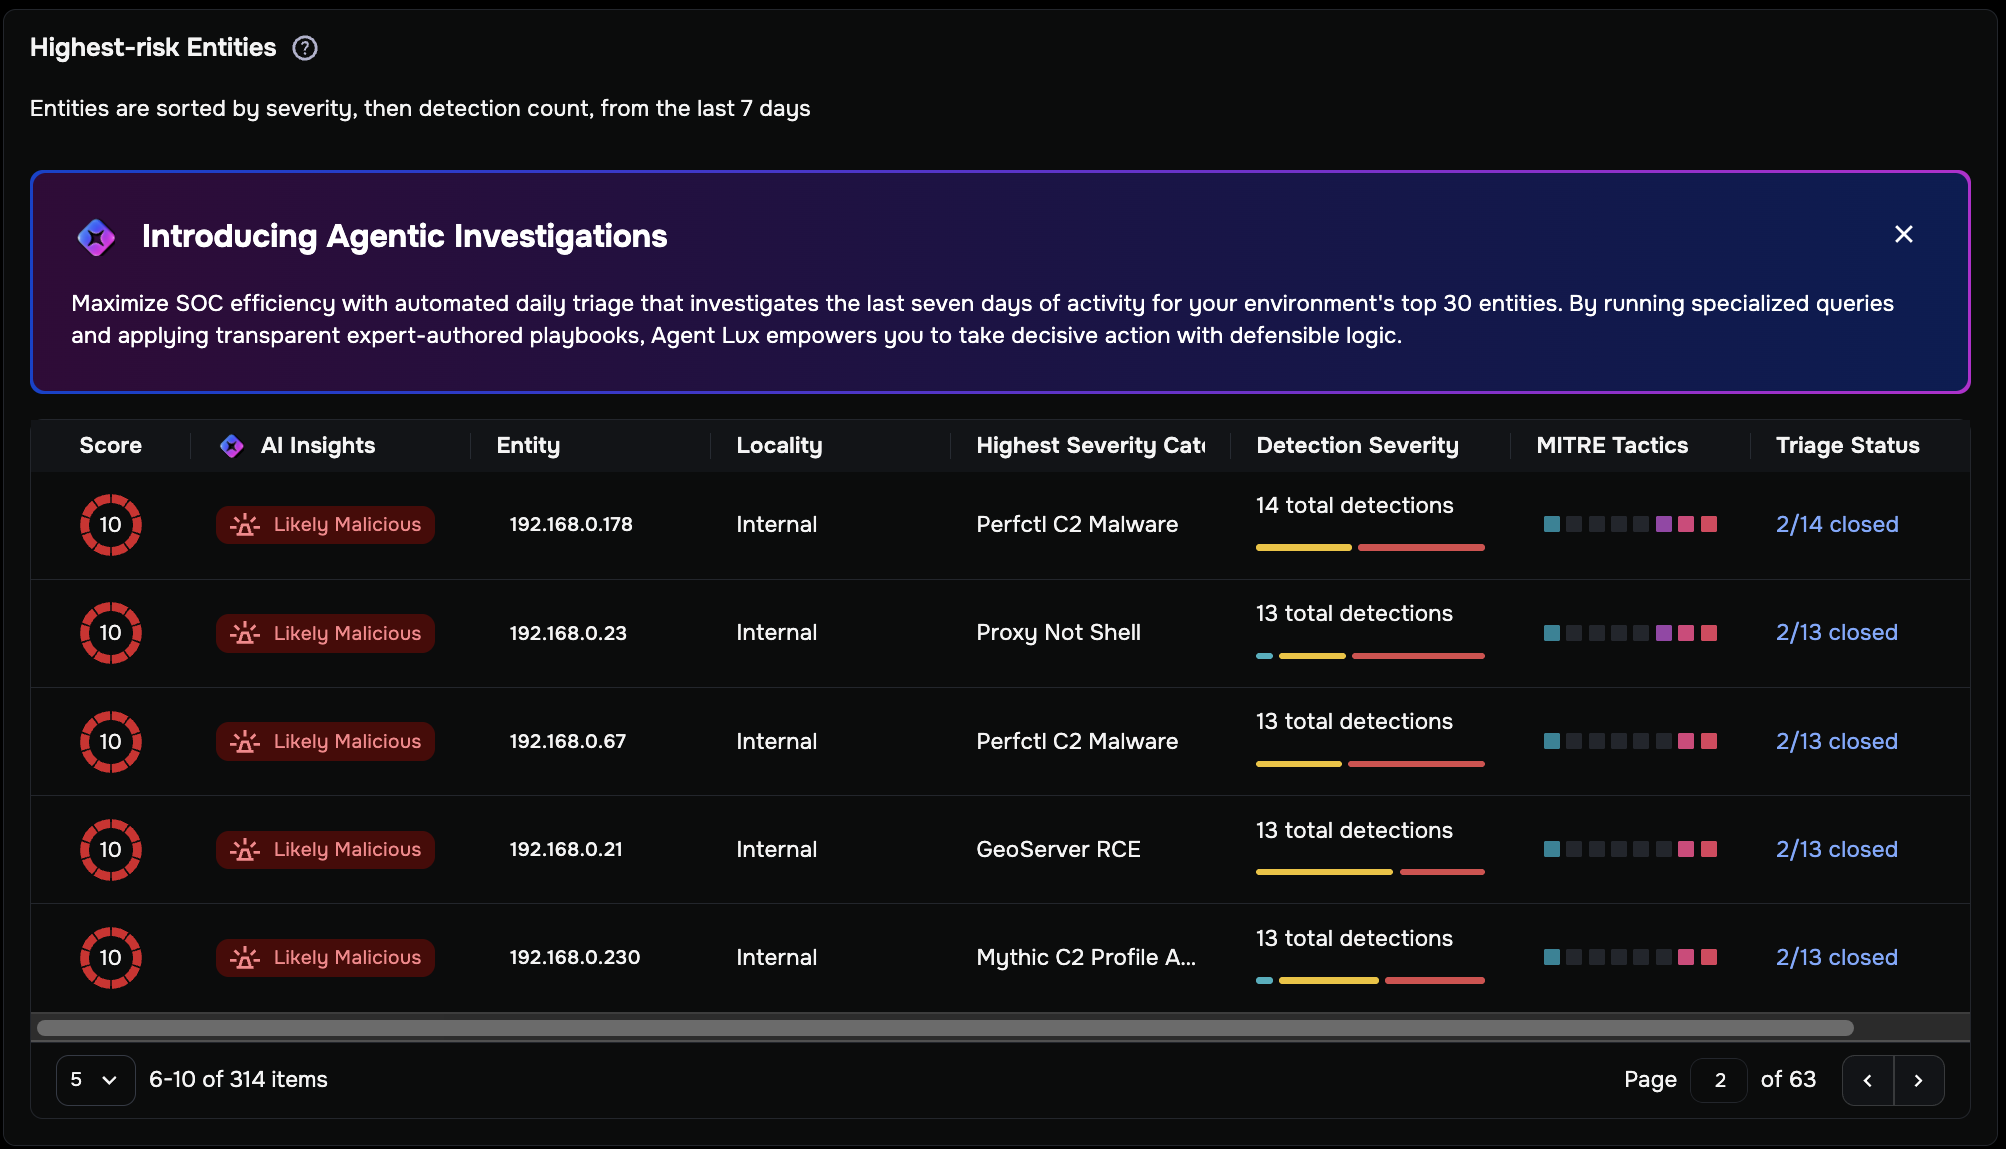Click the Highest Severity Category column header
Viewport: 2006px width, 1149px height.
point(1091,446)
